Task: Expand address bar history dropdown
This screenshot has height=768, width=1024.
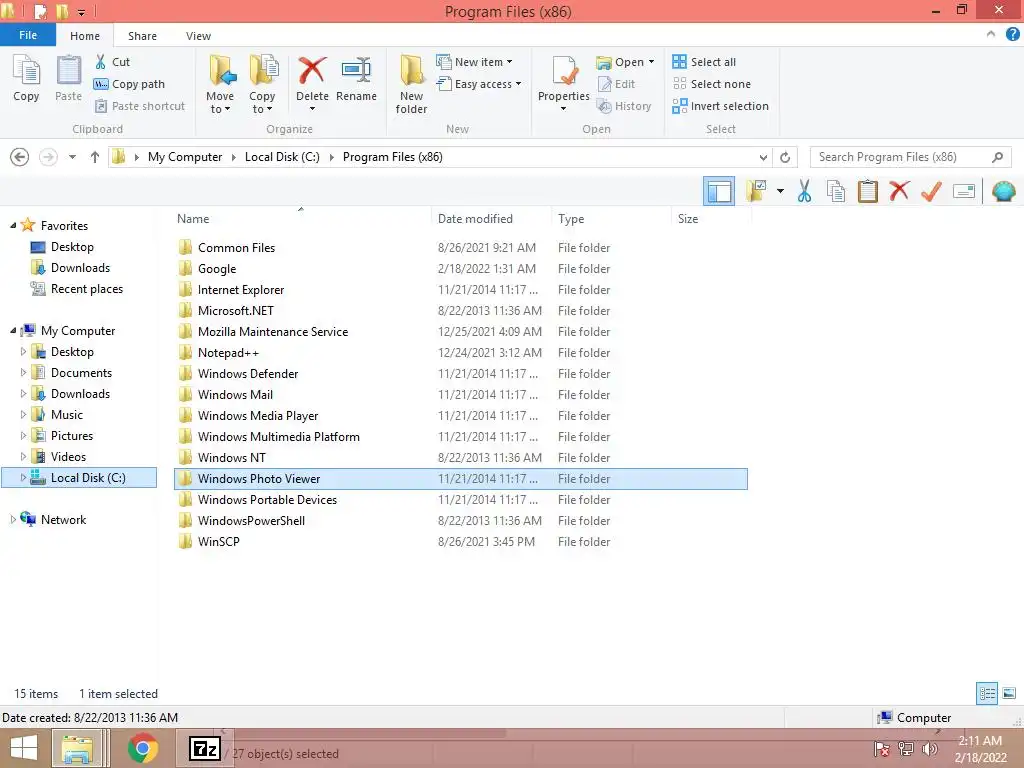Action: click(x=763, y=157)
